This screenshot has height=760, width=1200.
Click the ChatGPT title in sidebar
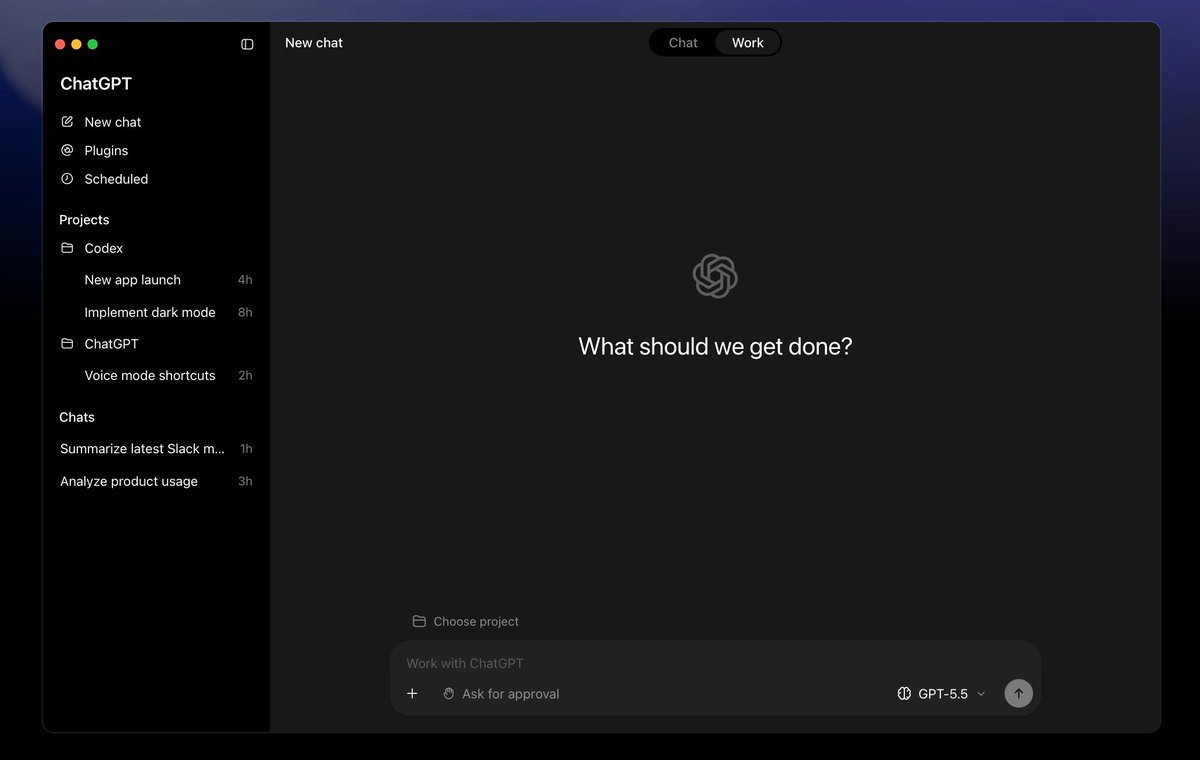pos(96,84)
